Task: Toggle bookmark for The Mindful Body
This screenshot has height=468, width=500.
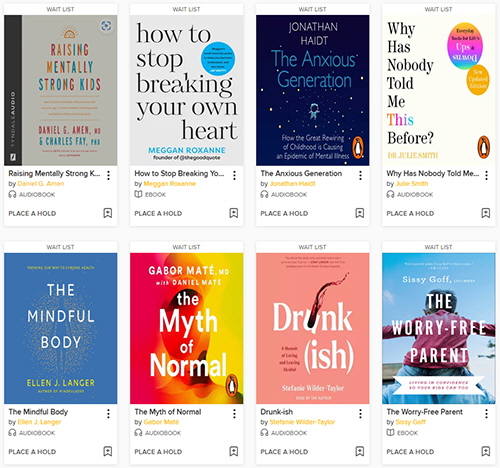Action: coord(108,451)
